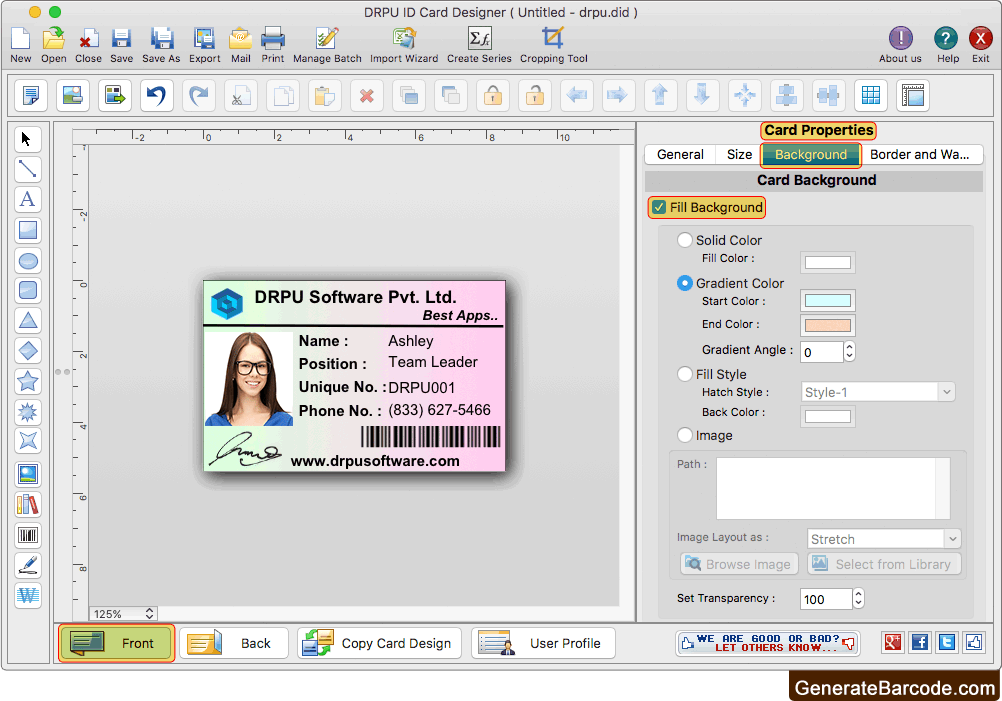Select the Ellipse shape tool

27,261
